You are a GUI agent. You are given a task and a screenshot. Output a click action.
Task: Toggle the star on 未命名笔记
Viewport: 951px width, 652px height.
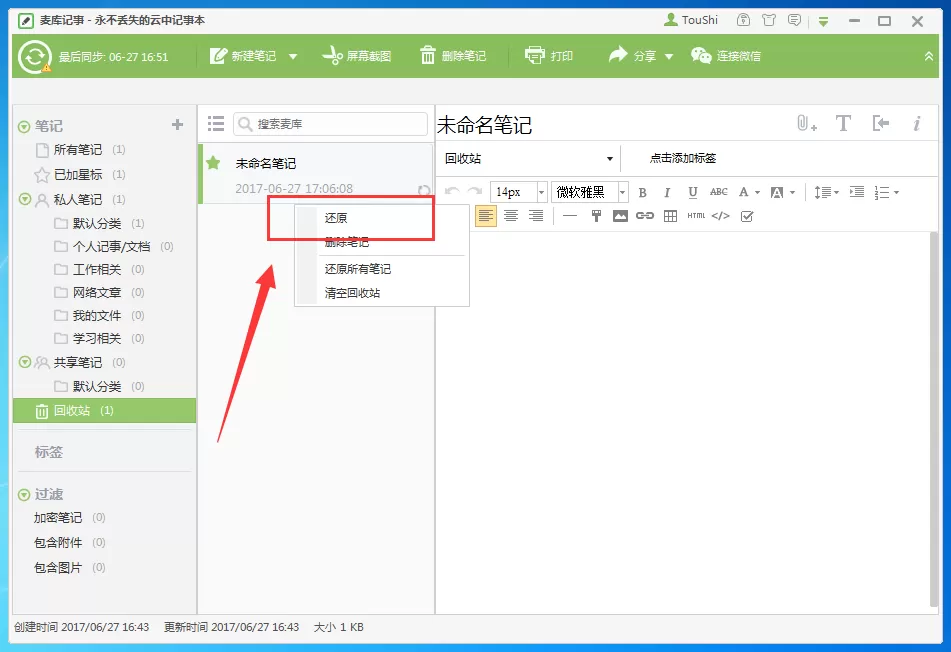[213, 163]
